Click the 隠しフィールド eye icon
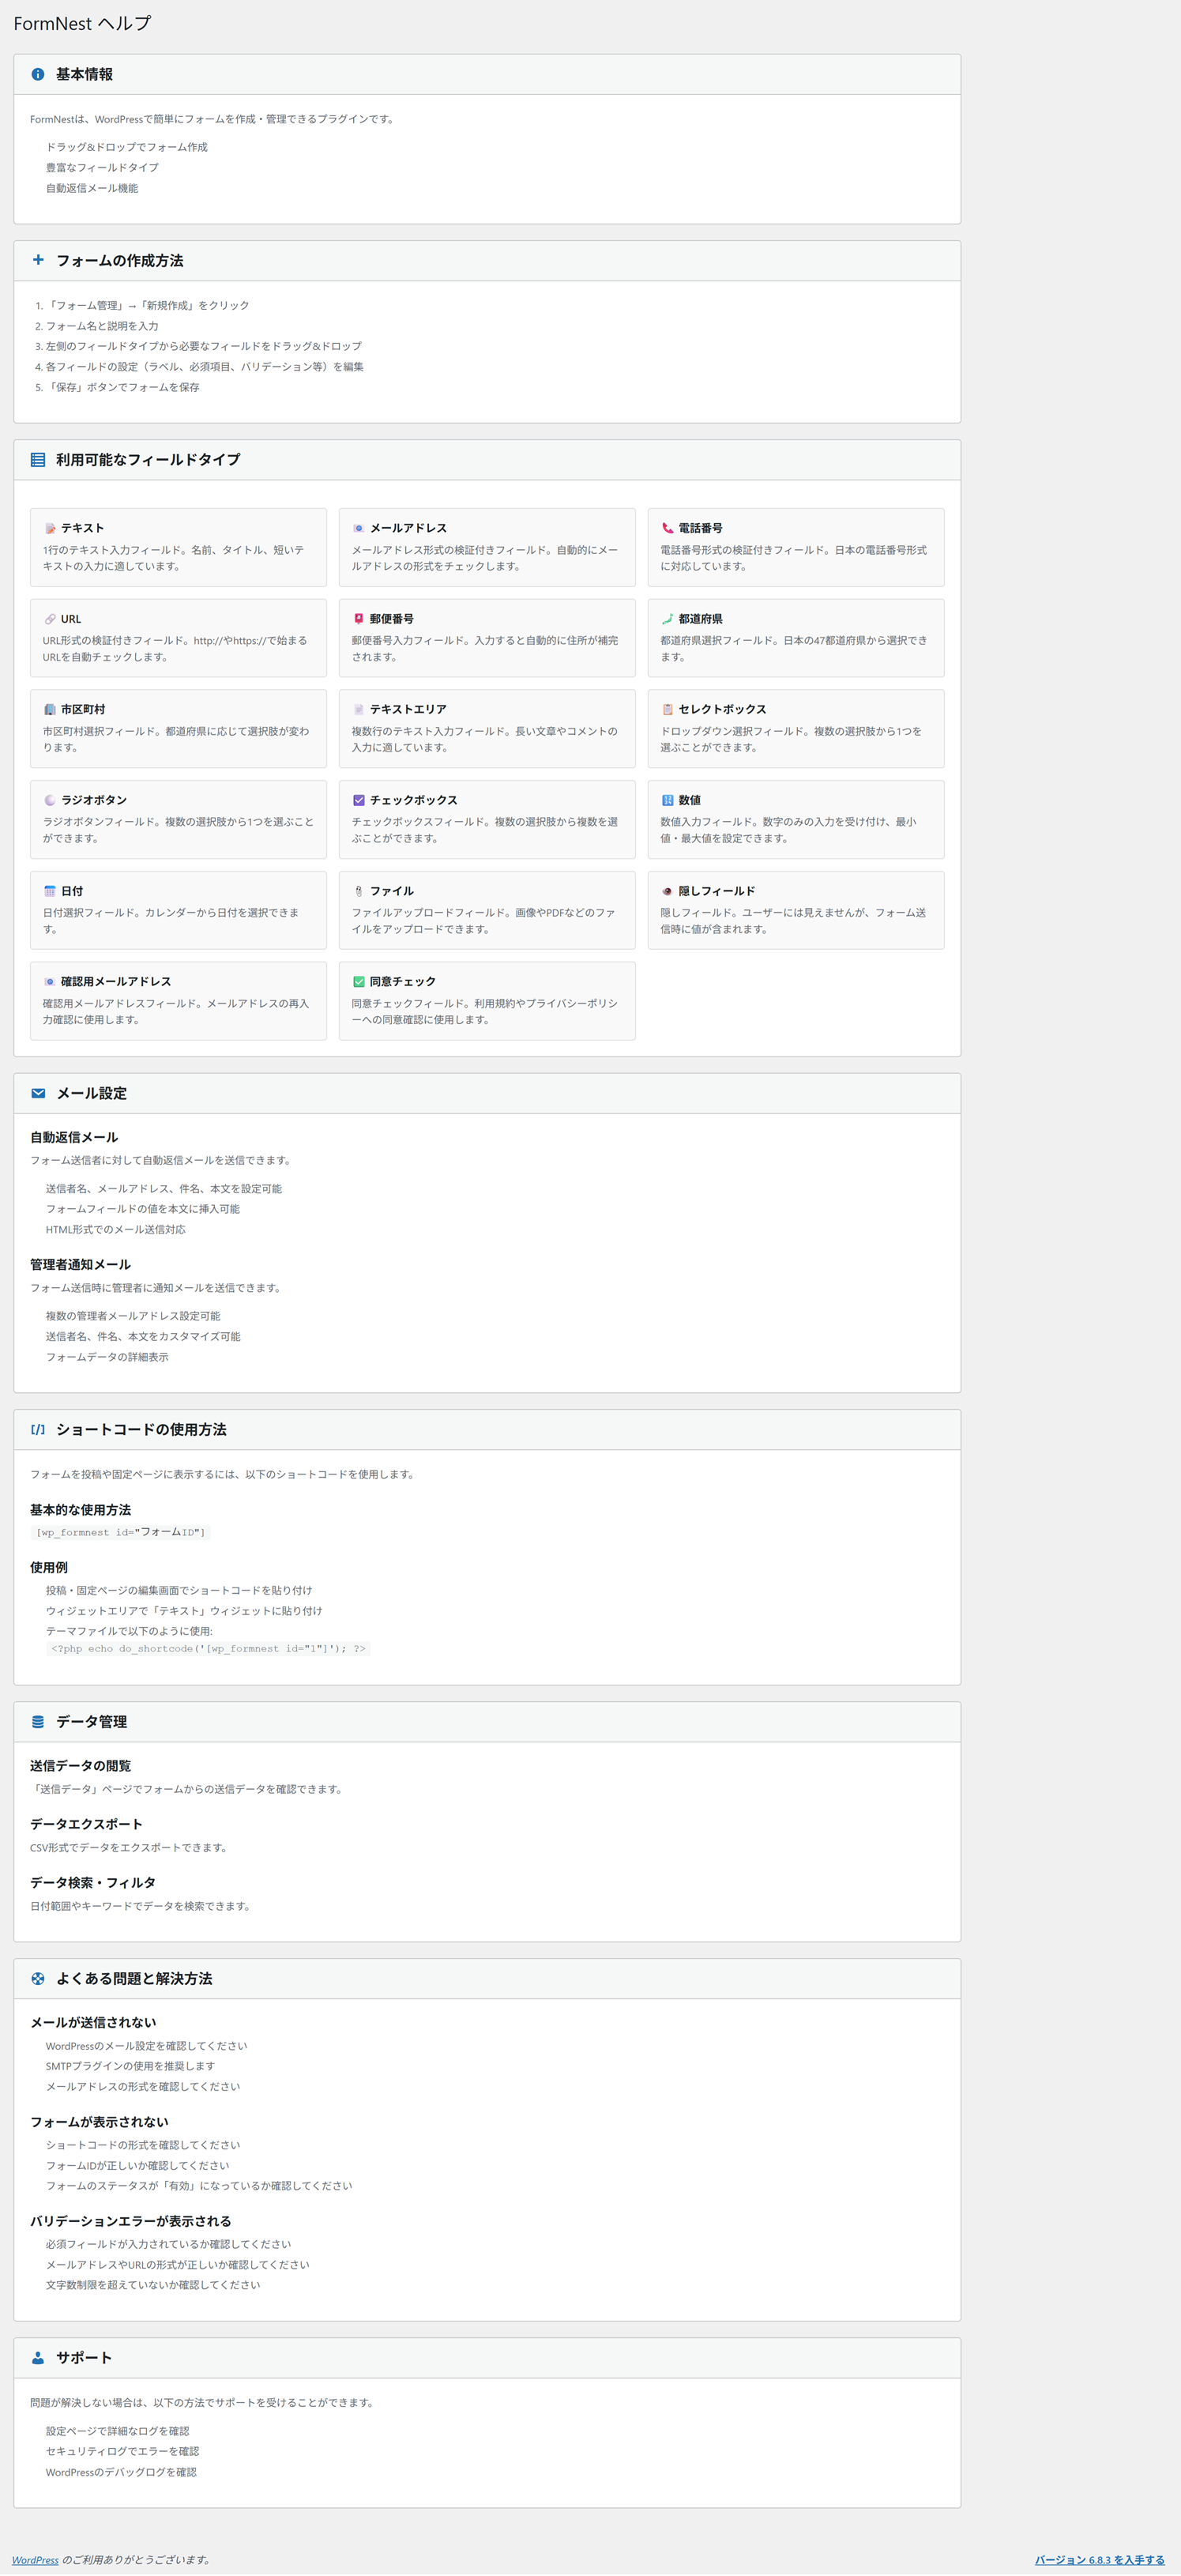Screen dimensions: 1181x2576 pos(667,891)
